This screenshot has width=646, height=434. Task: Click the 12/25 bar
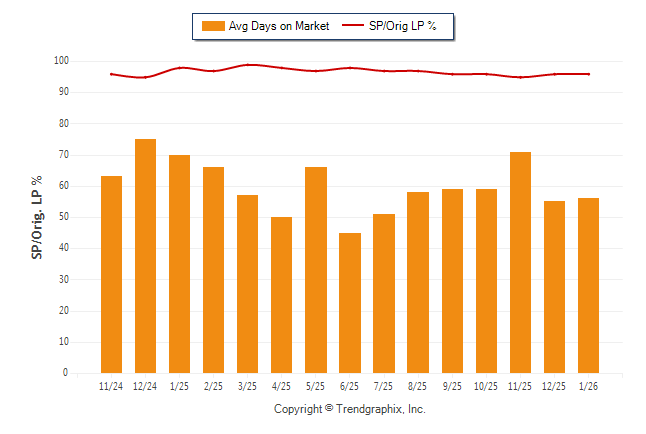554,287
